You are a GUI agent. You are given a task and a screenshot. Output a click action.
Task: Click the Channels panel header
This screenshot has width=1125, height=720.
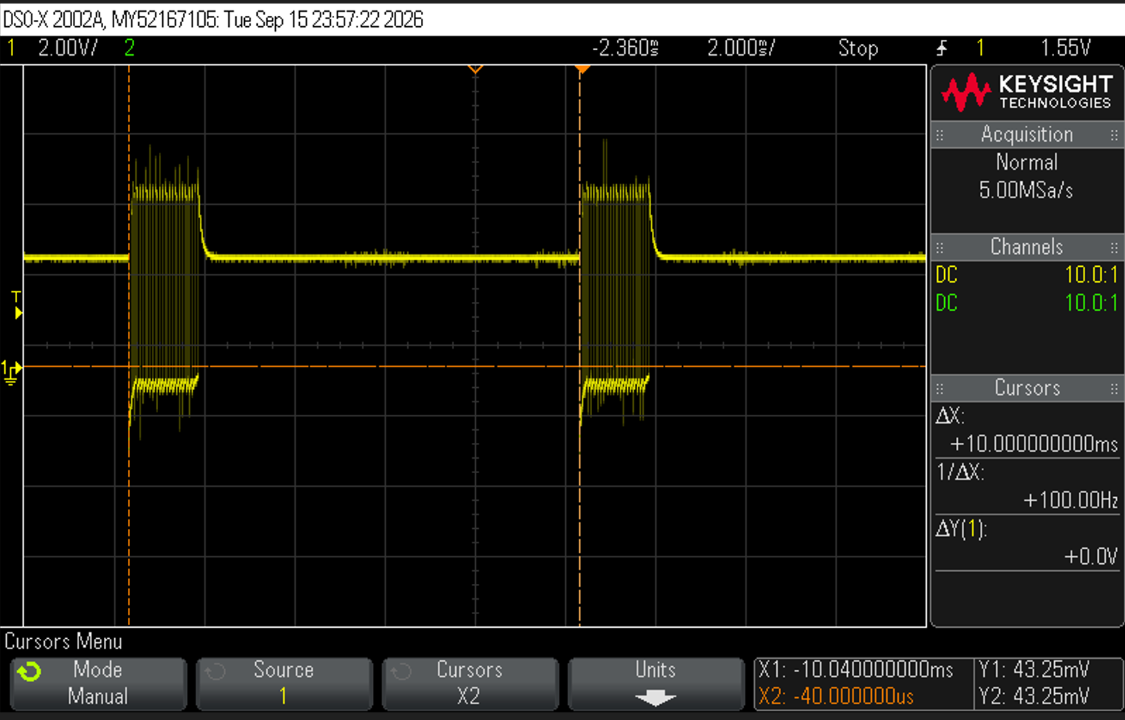point(1027,247)
